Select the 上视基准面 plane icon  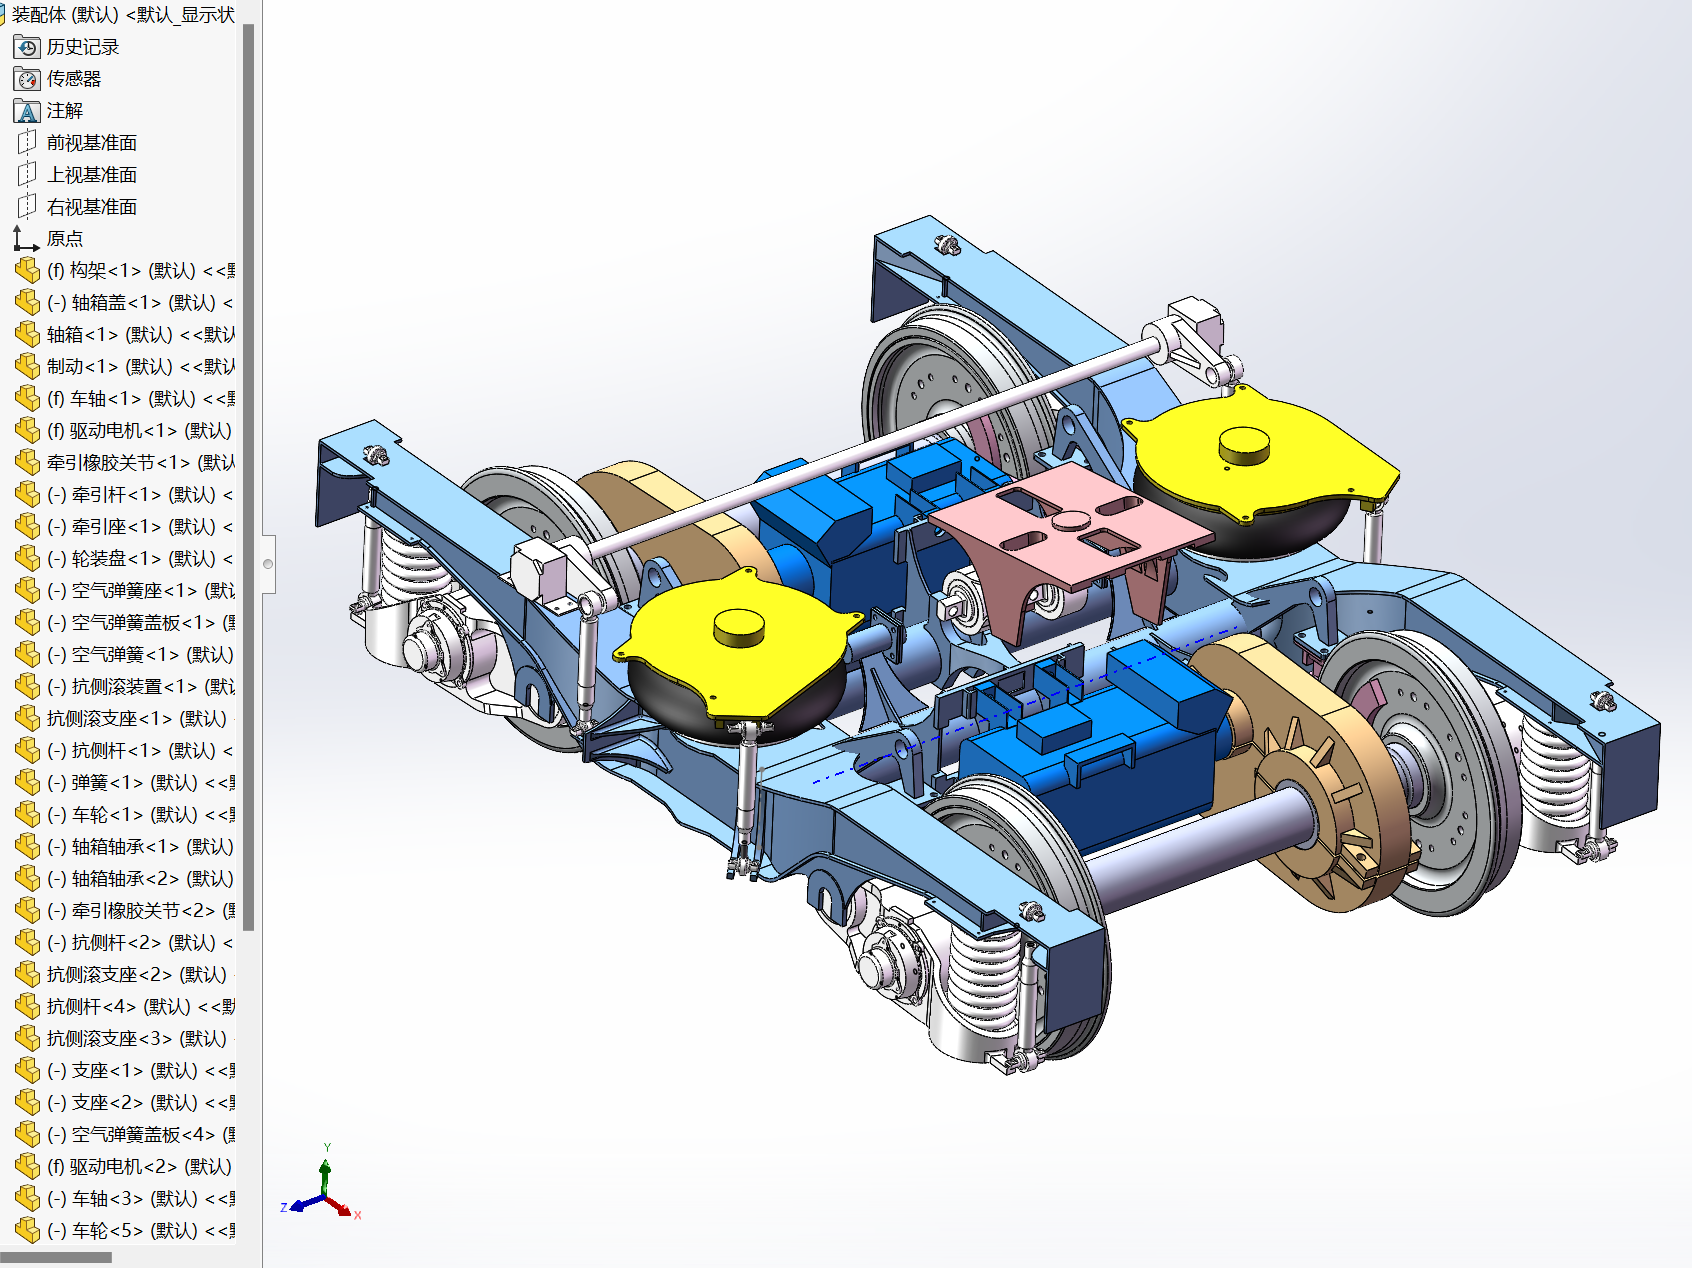[28, 174]
